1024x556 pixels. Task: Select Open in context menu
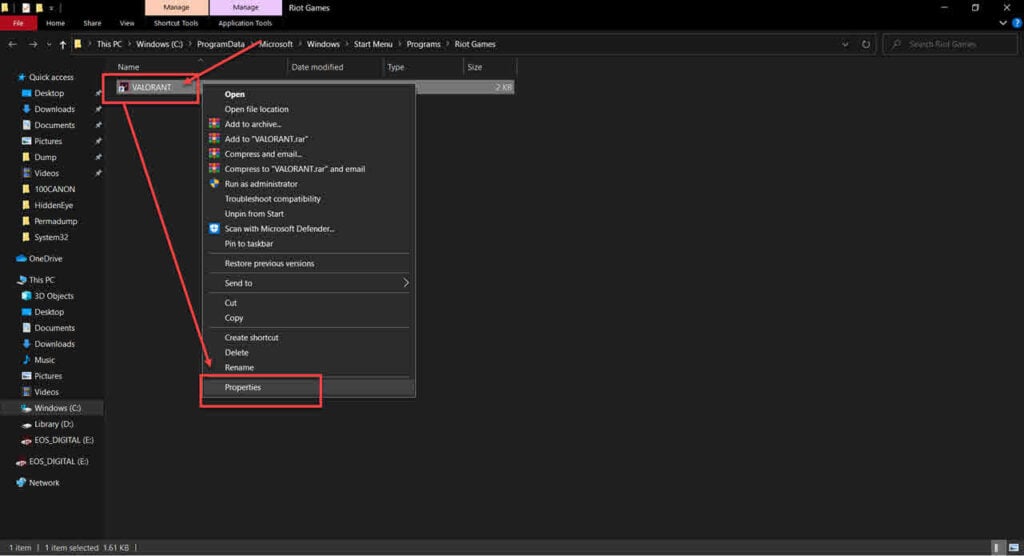coord(234,94)
